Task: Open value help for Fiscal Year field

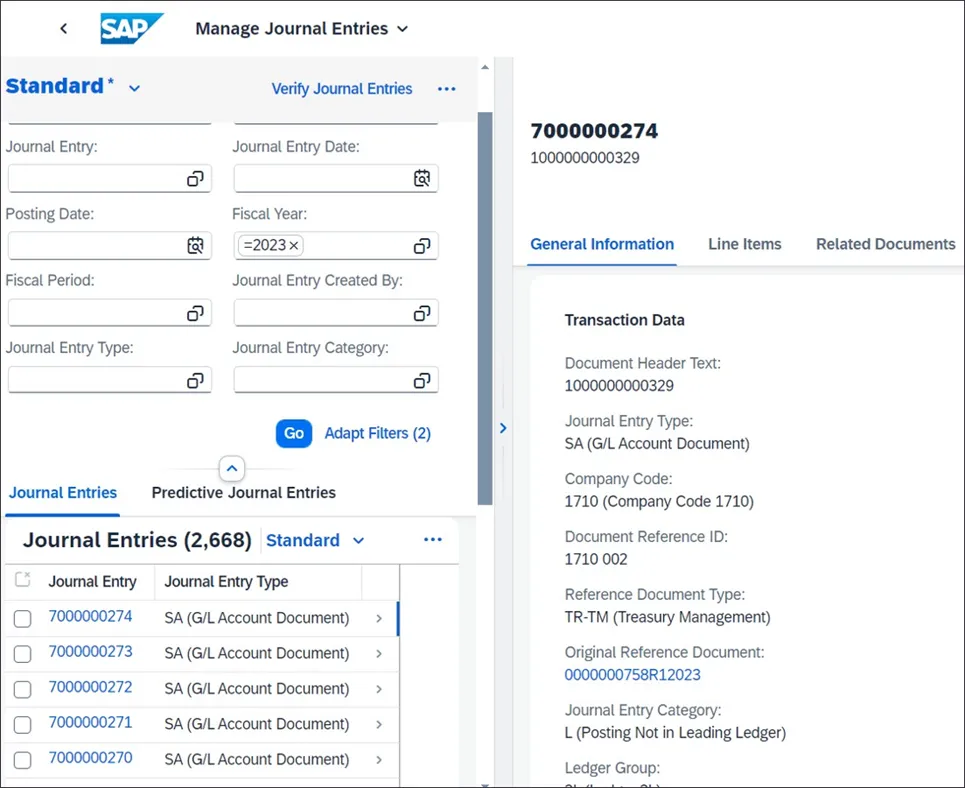Action: pyautogui.click(x=422, y=246)
